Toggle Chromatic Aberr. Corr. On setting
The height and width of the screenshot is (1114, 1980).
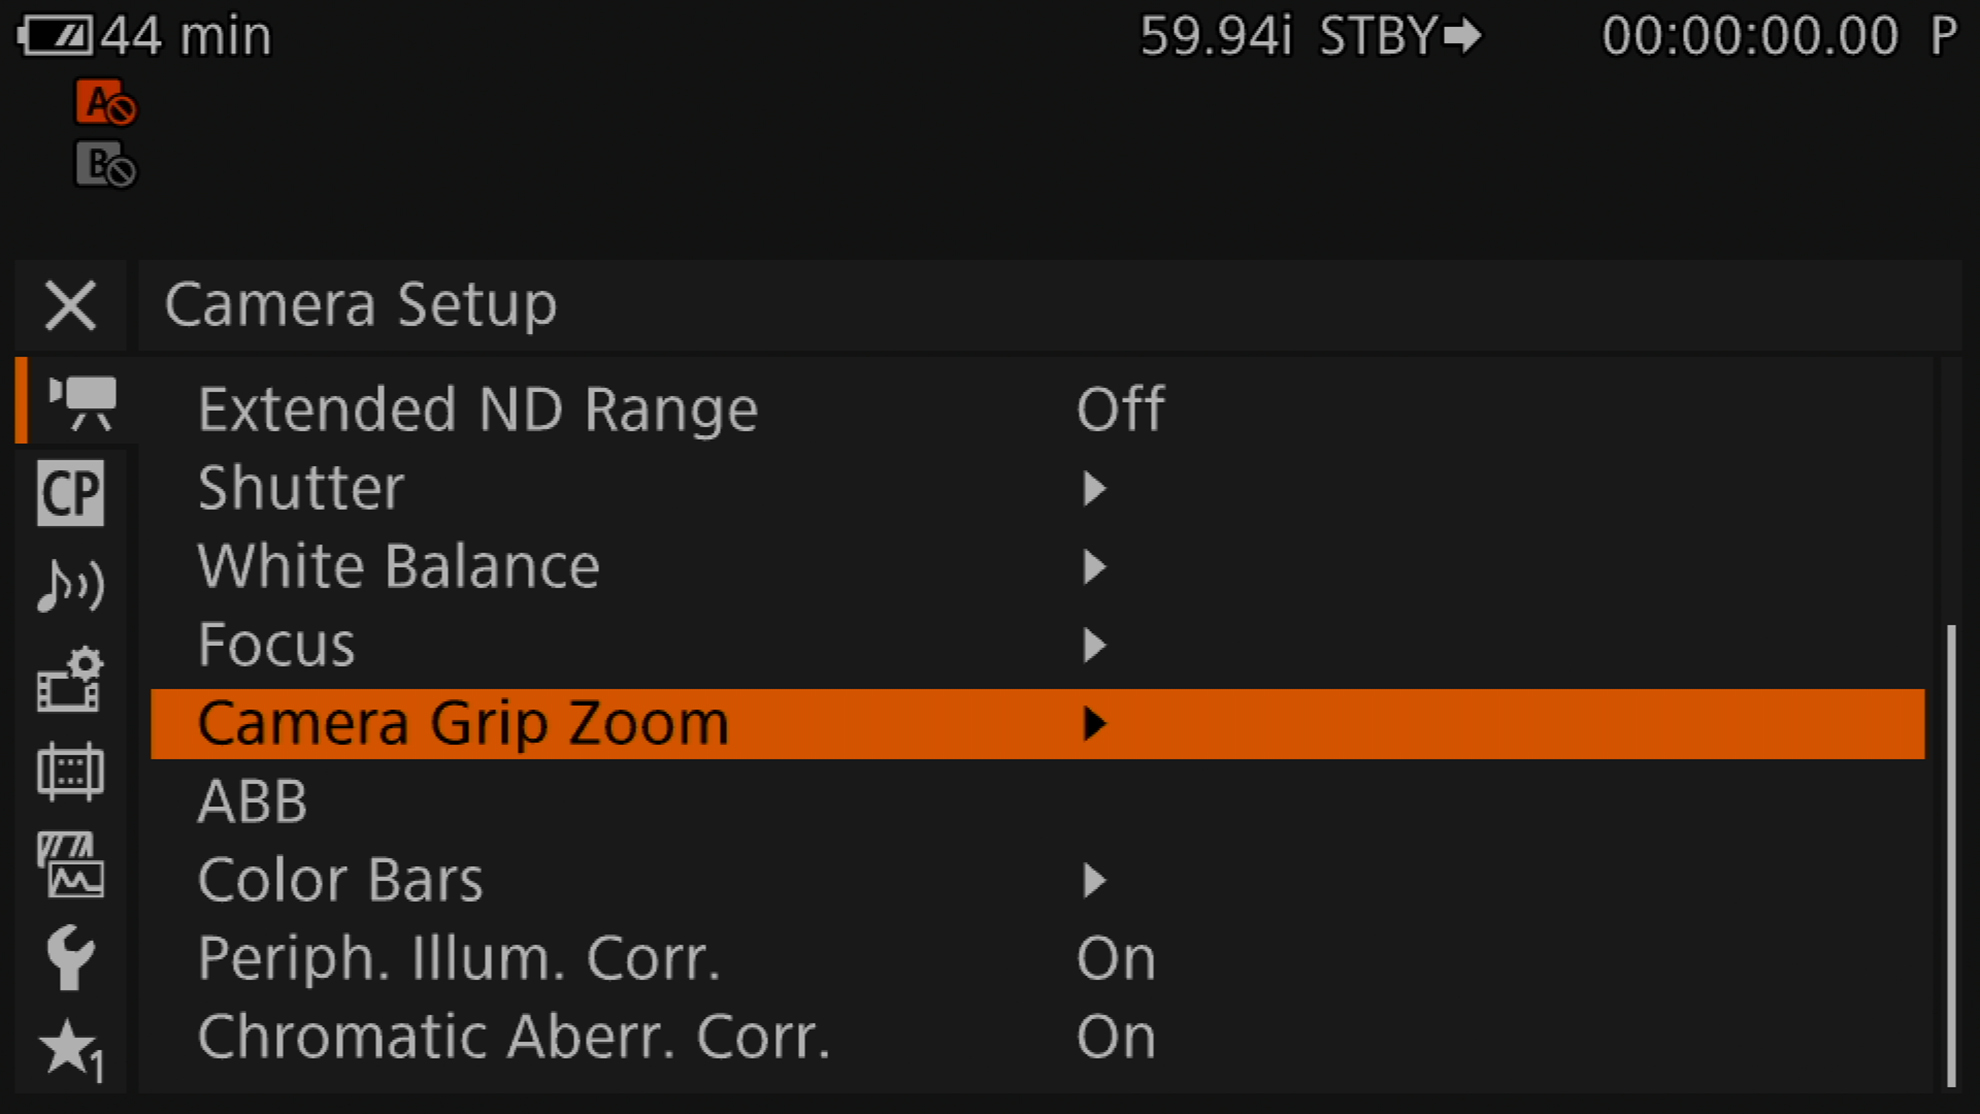click(1115, 1036)
